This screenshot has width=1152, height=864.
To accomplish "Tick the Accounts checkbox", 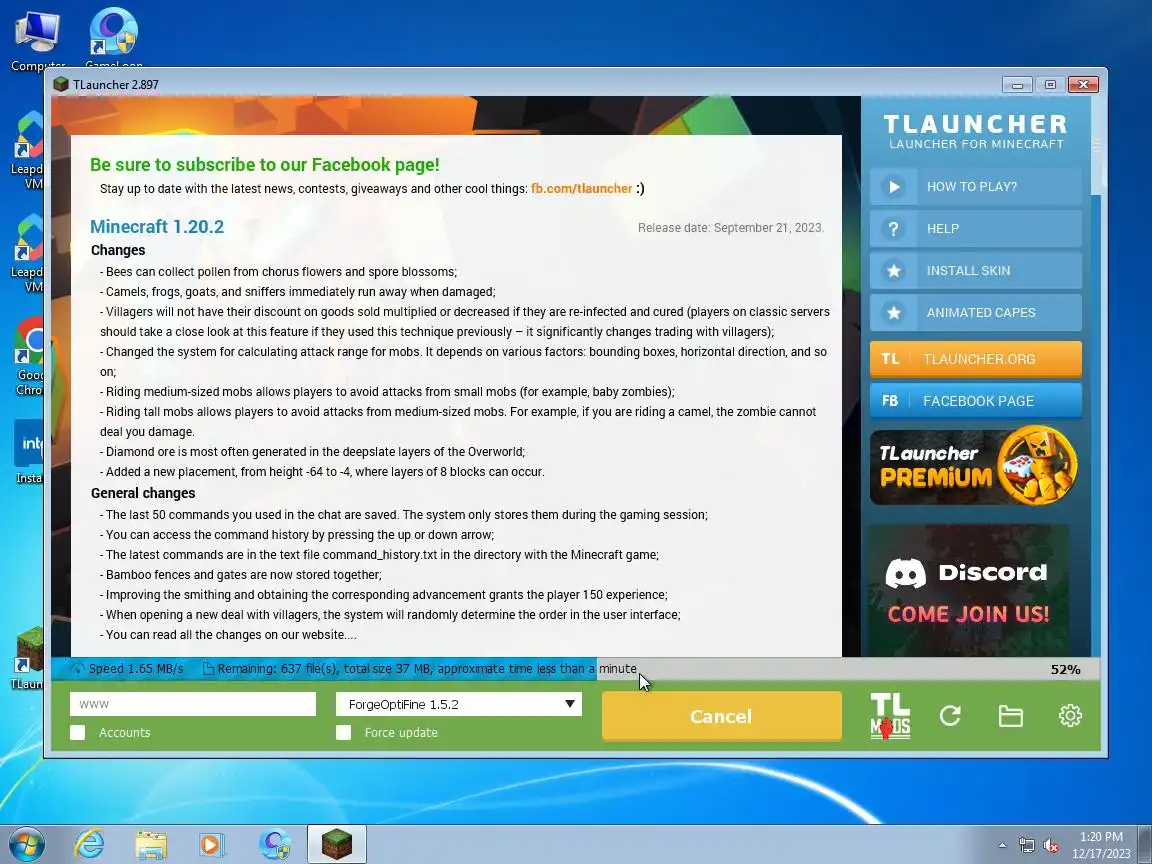I will point(77,732).
